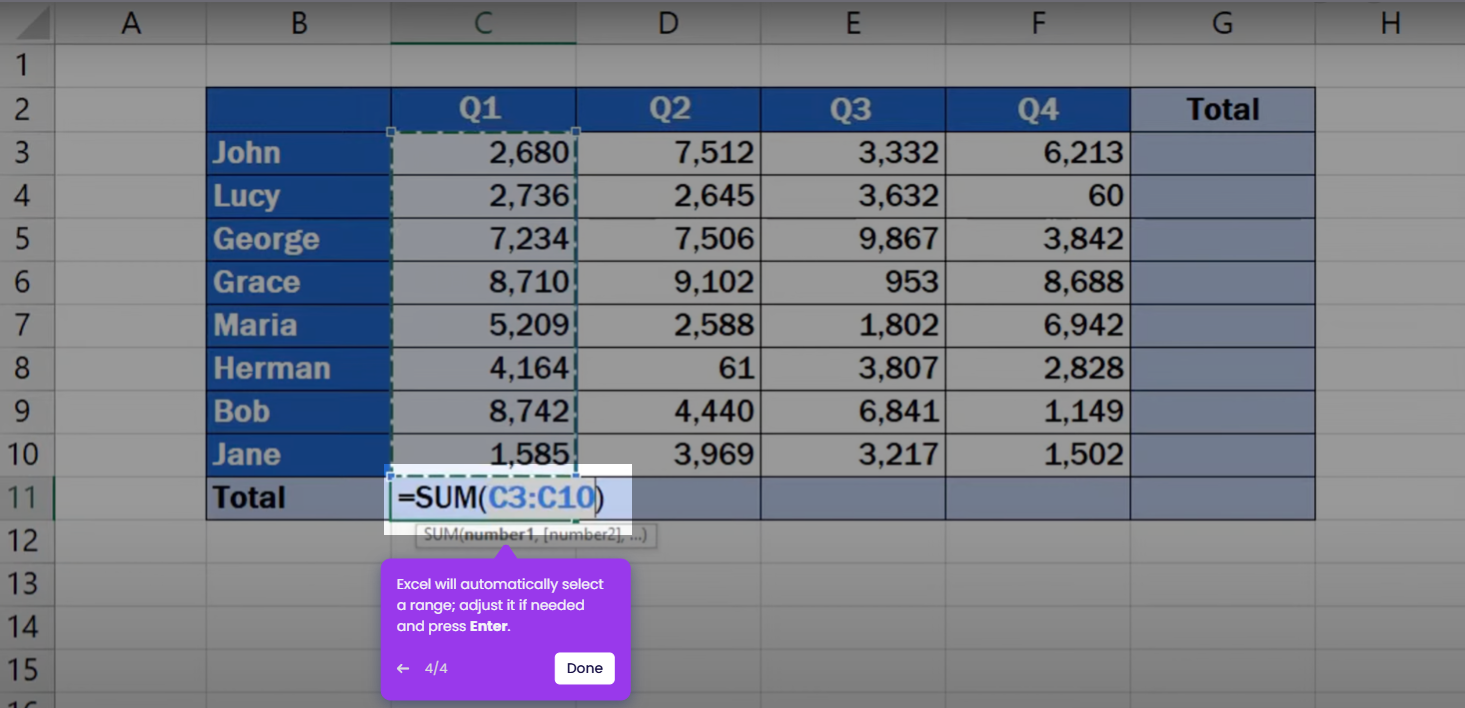Select column A header
Screen dimensions: 1465x708
(x=130, y=23)
